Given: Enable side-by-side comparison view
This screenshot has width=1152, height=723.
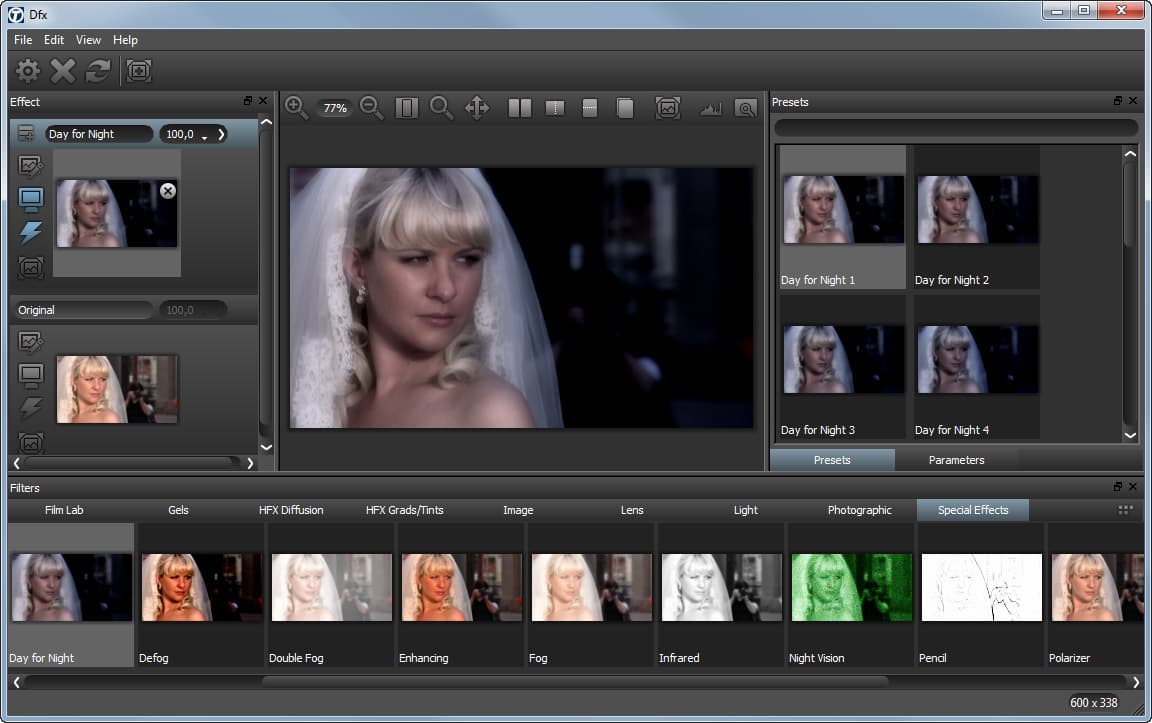Looking at the screenshot, I should (519, 108).
